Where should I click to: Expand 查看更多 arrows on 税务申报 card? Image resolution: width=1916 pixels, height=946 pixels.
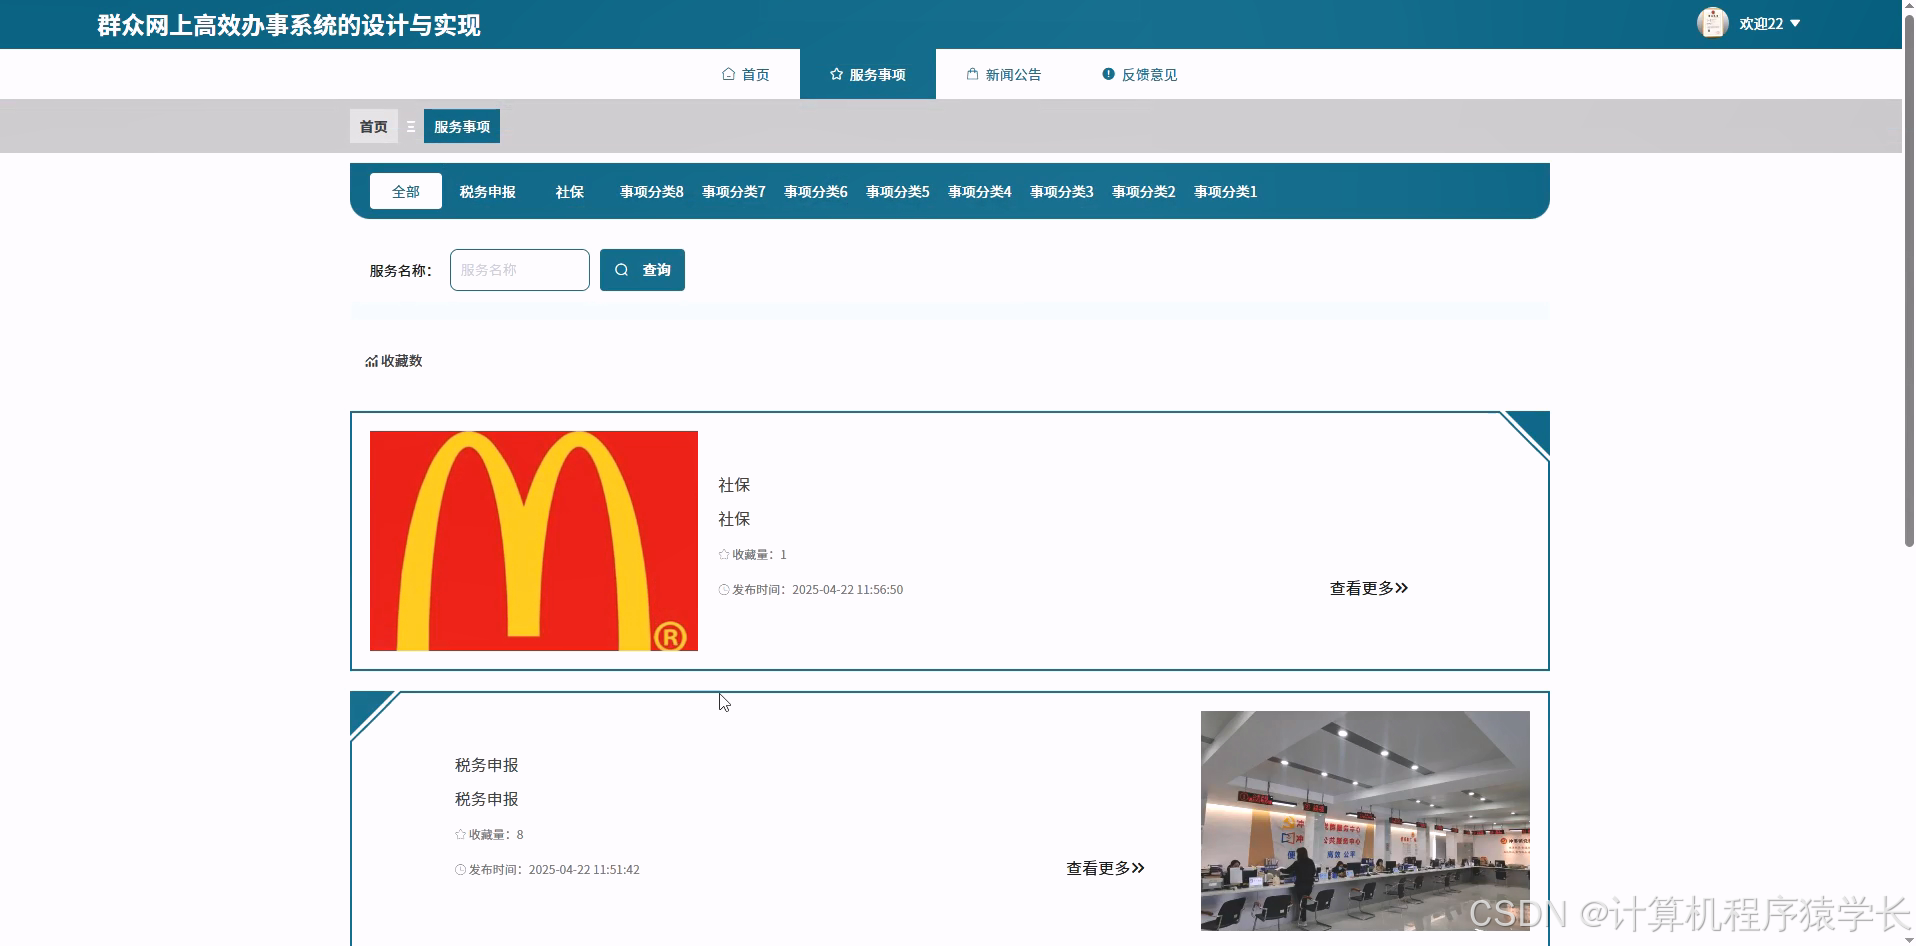(1138, 868)
